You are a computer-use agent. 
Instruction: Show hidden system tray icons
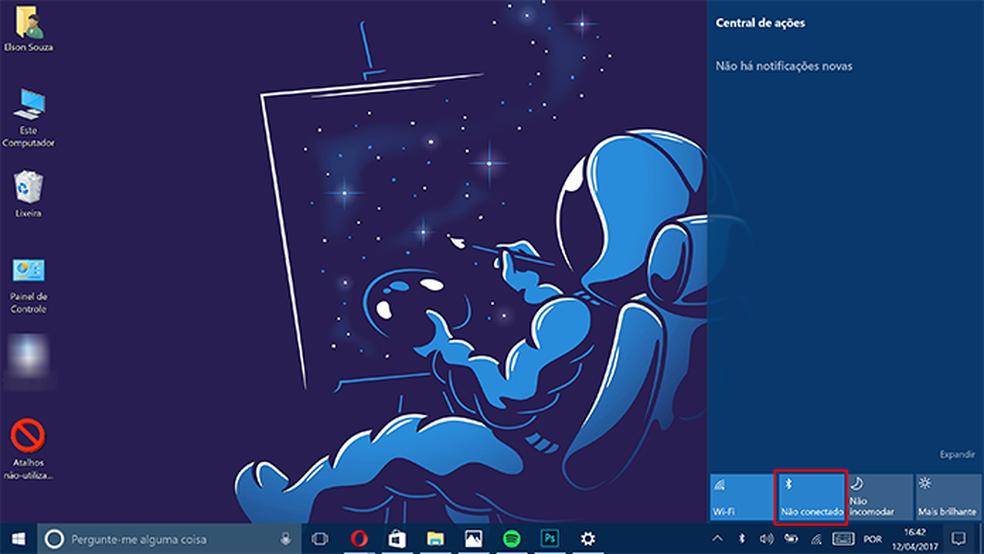[717, 539]
